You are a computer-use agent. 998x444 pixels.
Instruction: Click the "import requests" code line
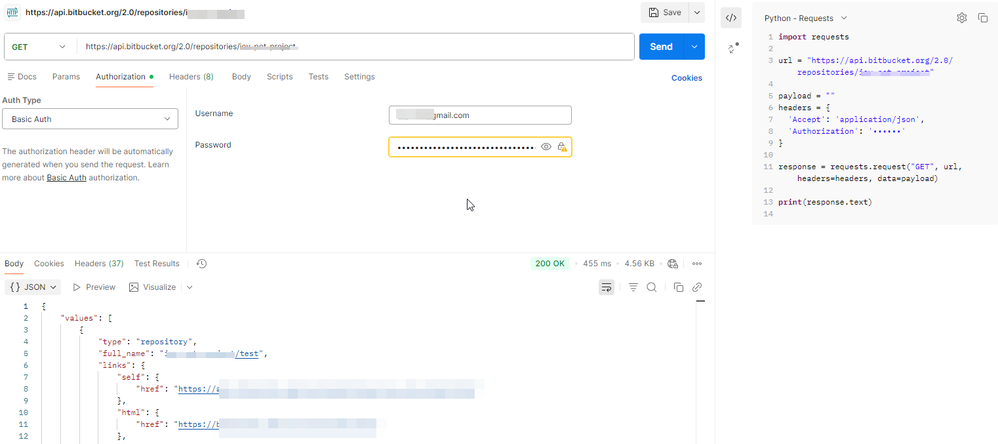pyautogui.click(x=813, y=37)
